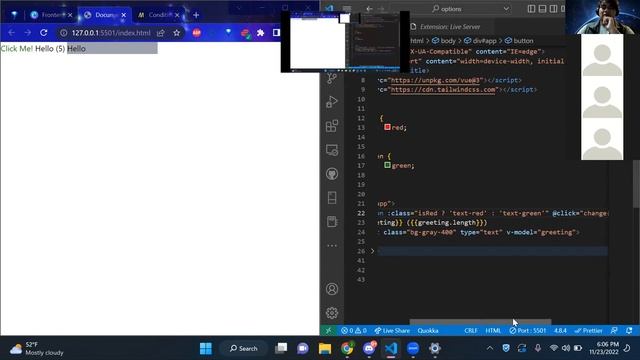Close the Conditional browser tab

coord(177,15)
